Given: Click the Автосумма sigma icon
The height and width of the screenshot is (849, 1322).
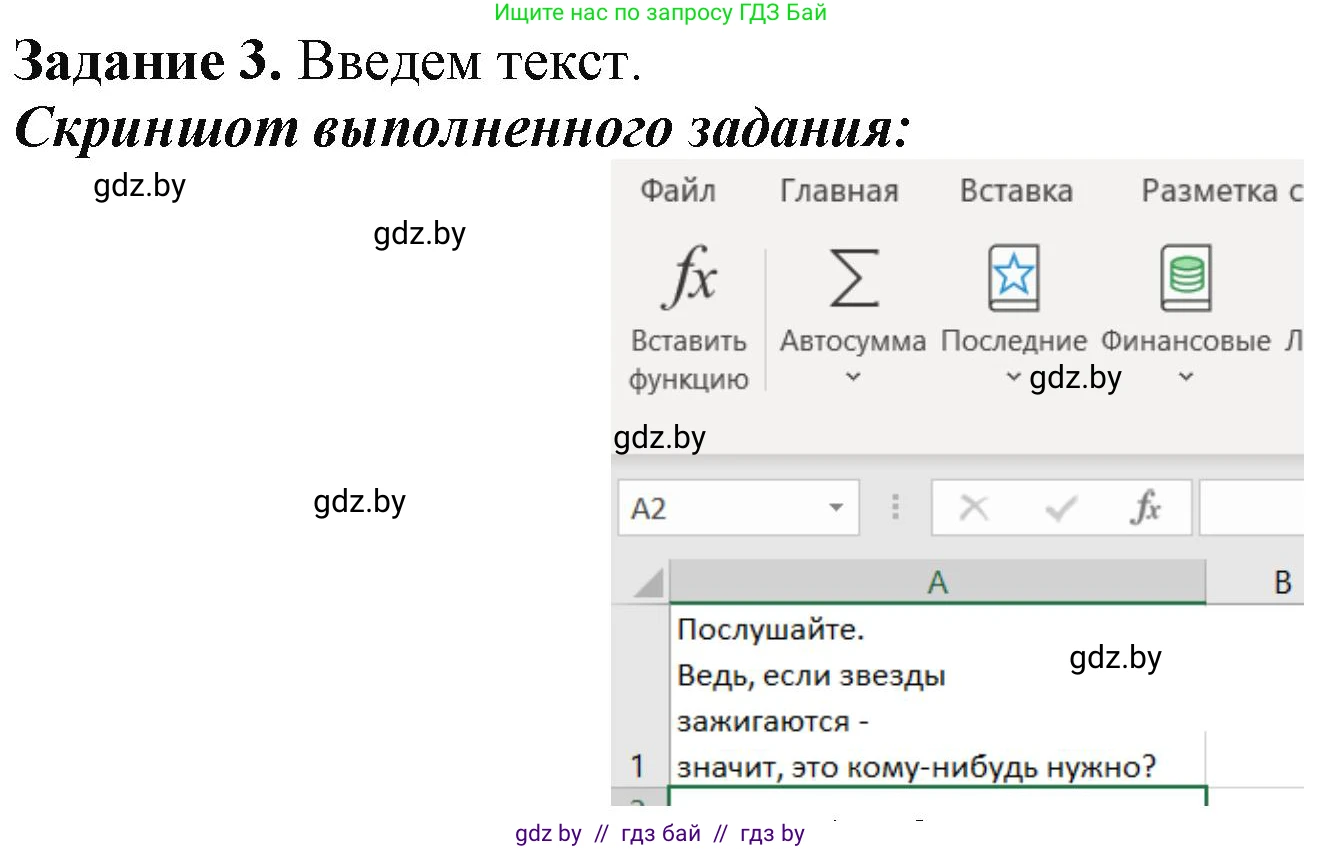Looking at the screenshot, I should [853, 279].
